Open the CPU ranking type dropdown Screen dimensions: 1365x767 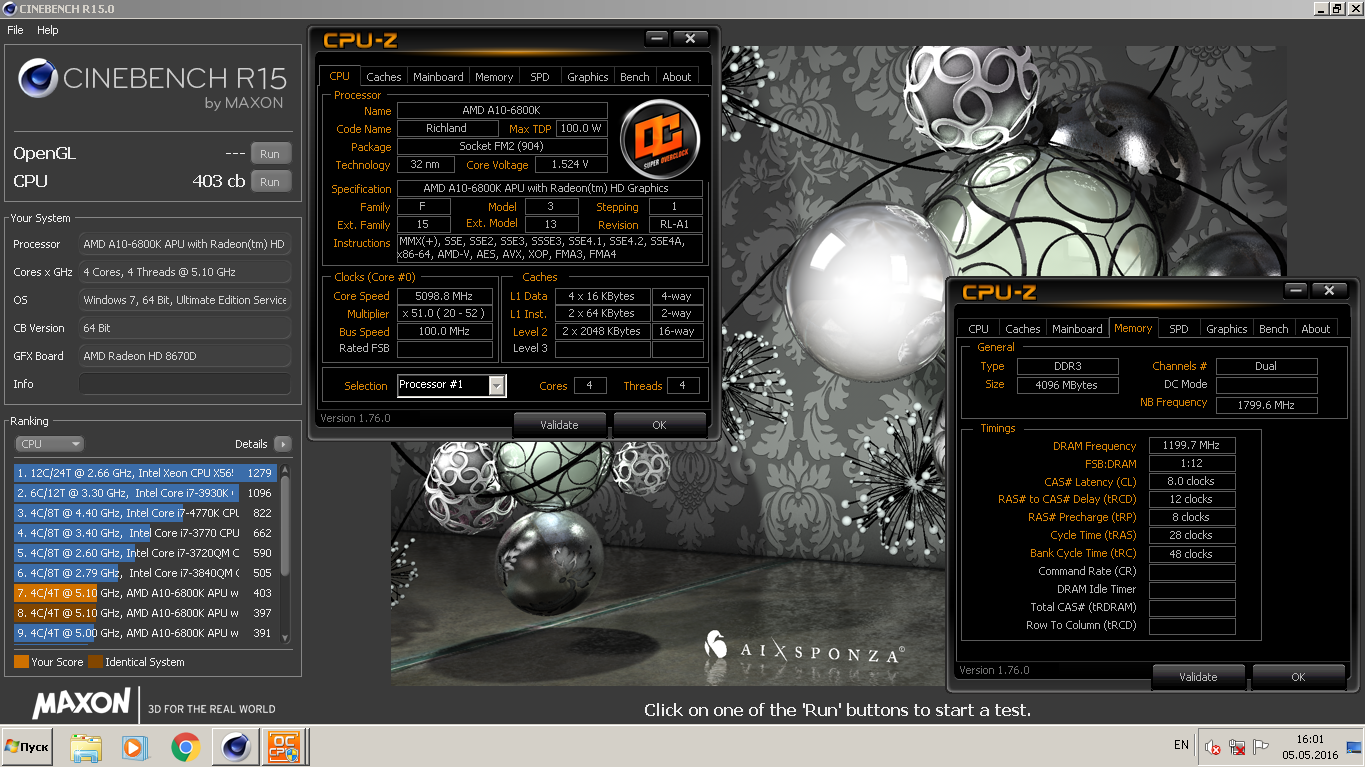point(49,444)
